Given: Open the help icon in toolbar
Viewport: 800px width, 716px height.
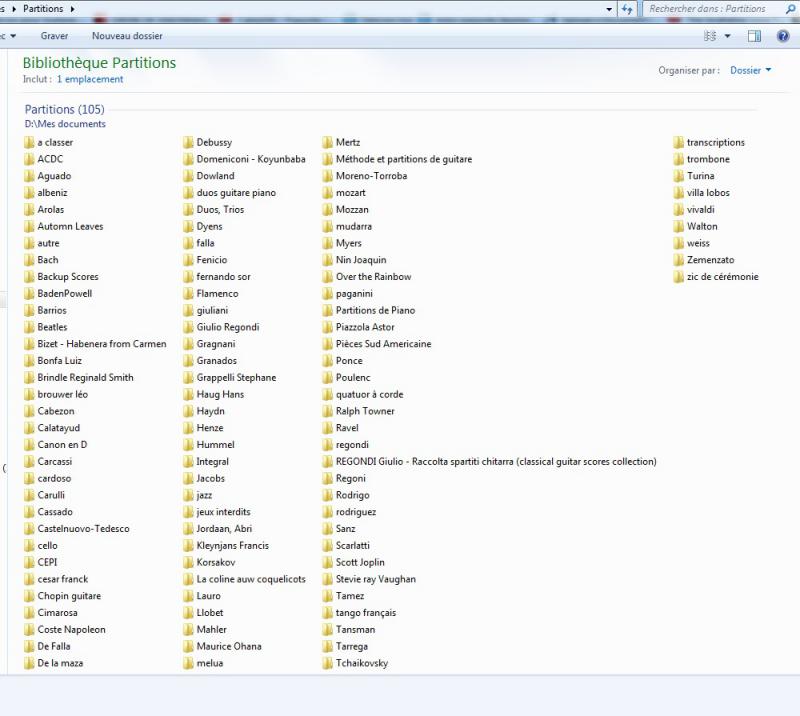Looking at the screenshot, I should pos(784,36).
